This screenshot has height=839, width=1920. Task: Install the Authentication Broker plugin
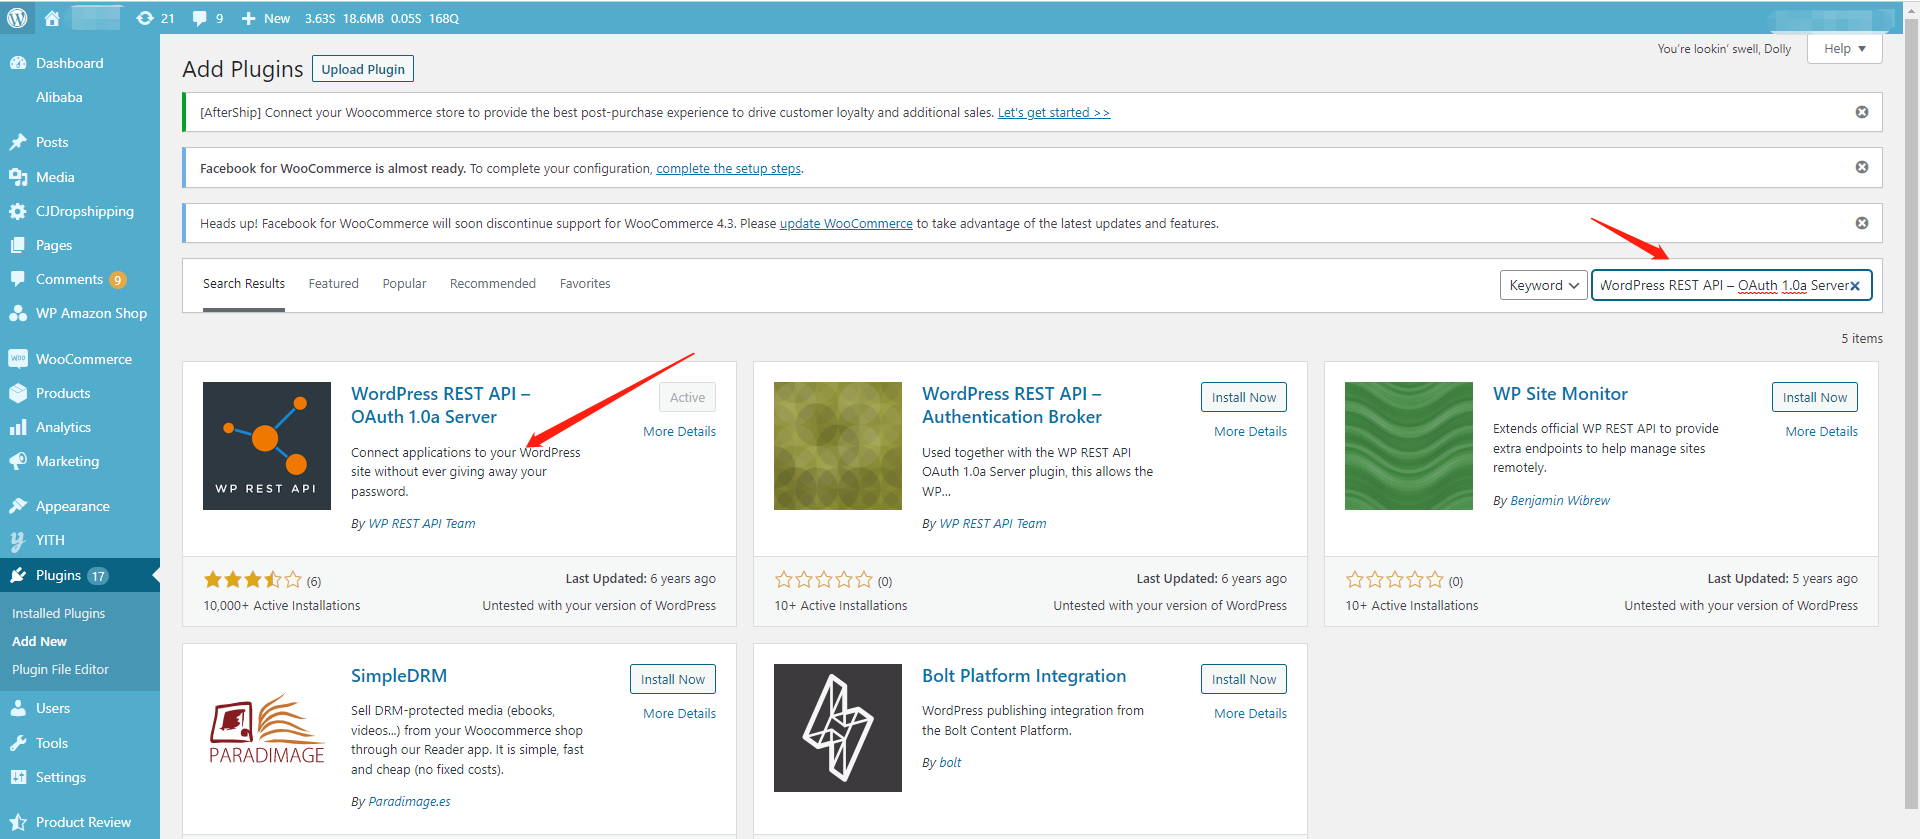1243,397
